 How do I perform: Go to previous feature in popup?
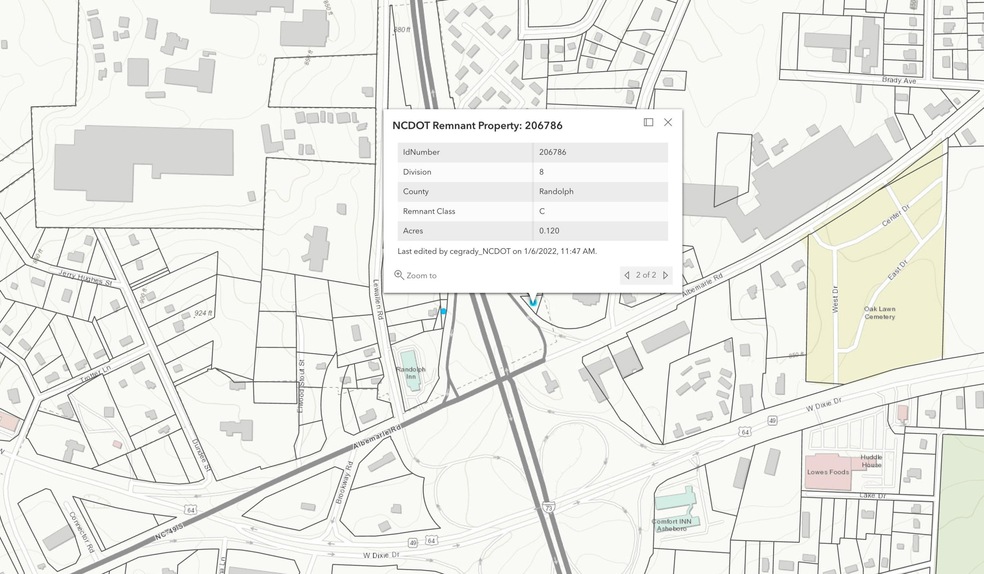627,275
